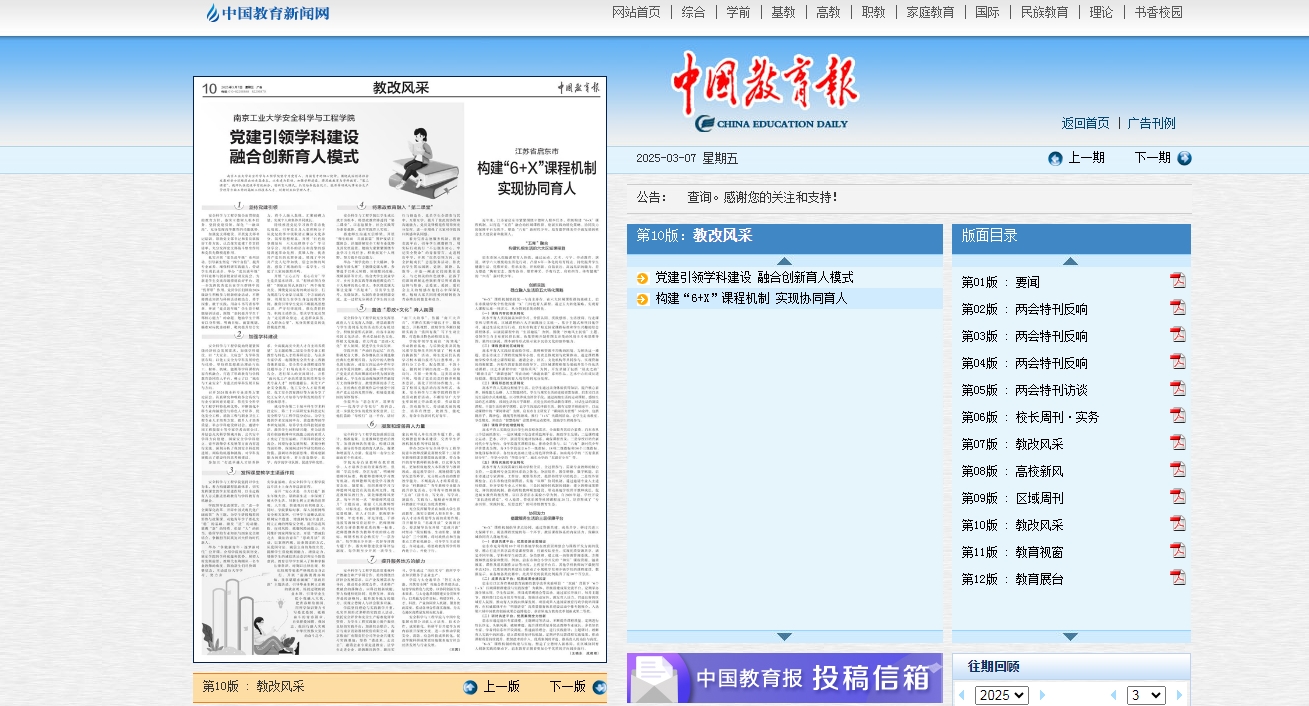The height and width of the screenshot is (706, 1309).
Task: Select 第12版 : 教育展台 in page list
Action: tap(1012, 579)
